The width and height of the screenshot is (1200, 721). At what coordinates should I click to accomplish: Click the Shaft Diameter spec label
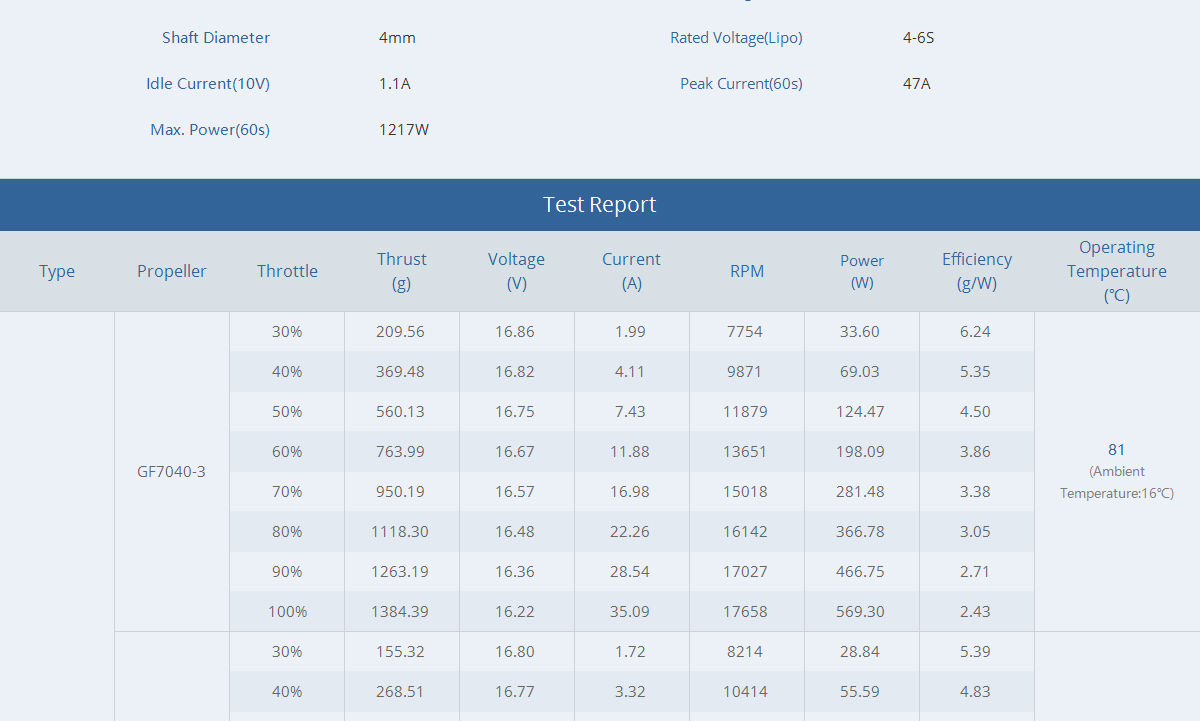(x=216, y=38)
